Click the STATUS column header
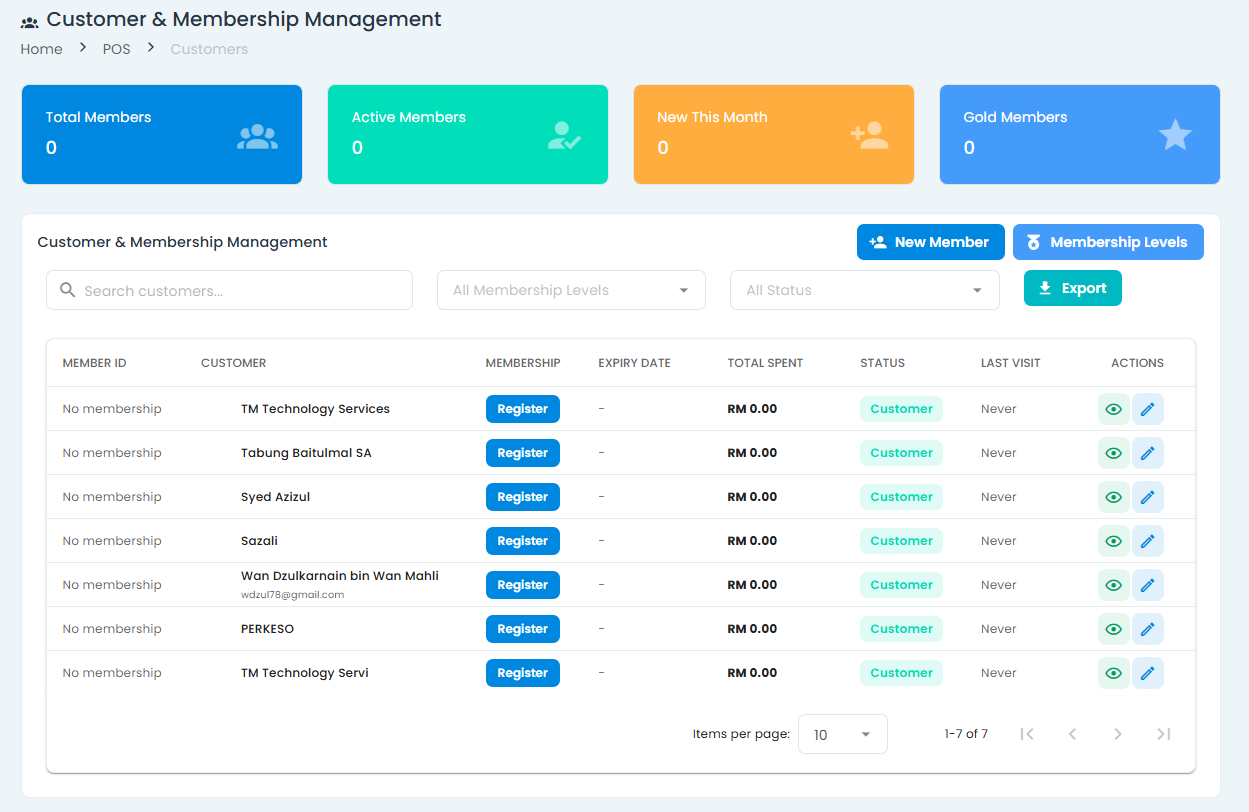This screenshot has height=812, width=1249. pyautogui.click(x=882, y=363)
